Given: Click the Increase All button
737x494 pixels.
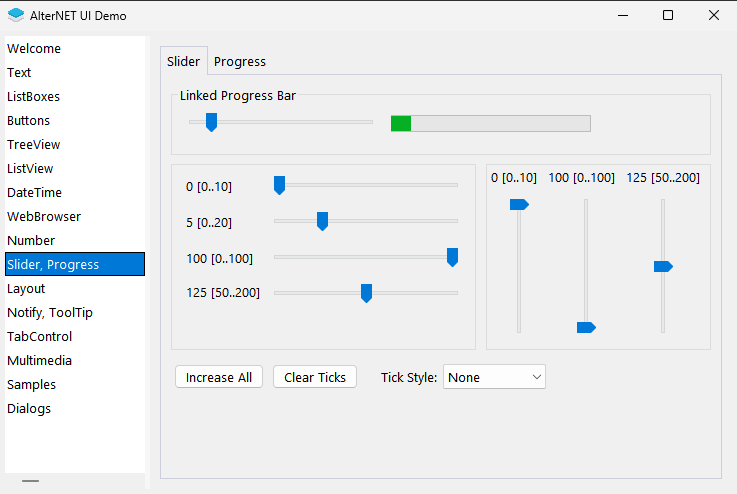Looking at the screenshot, I should (x=219, y=377).
